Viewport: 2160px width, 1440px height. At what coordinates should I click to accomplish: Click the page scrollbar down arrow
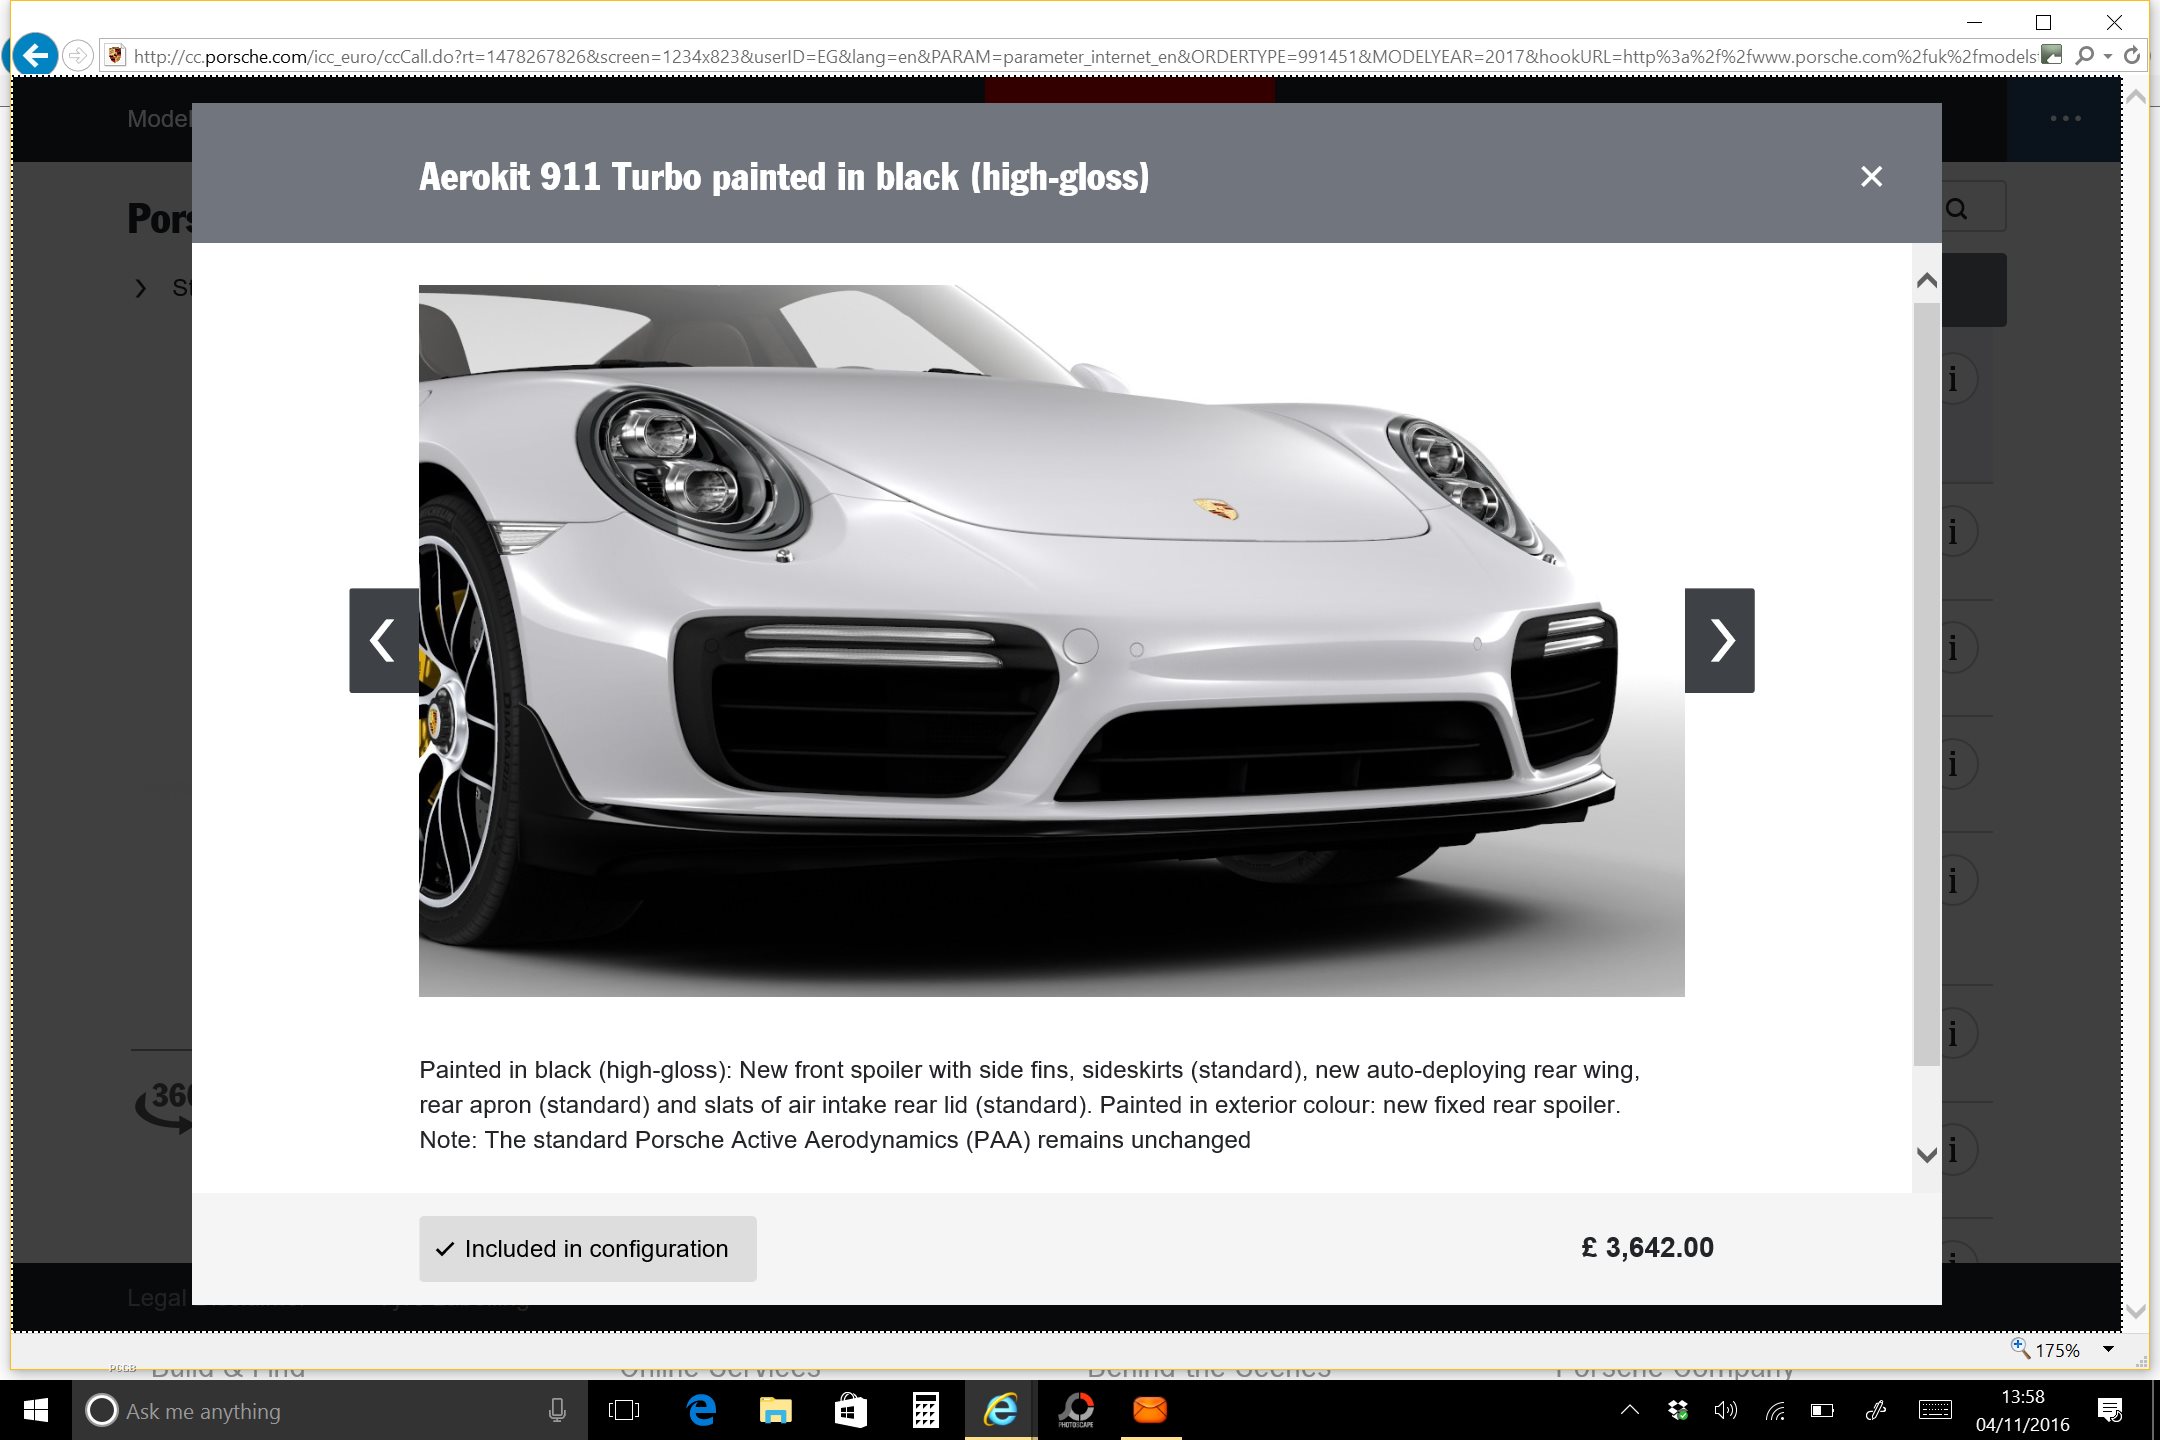click(2137, 1311)
